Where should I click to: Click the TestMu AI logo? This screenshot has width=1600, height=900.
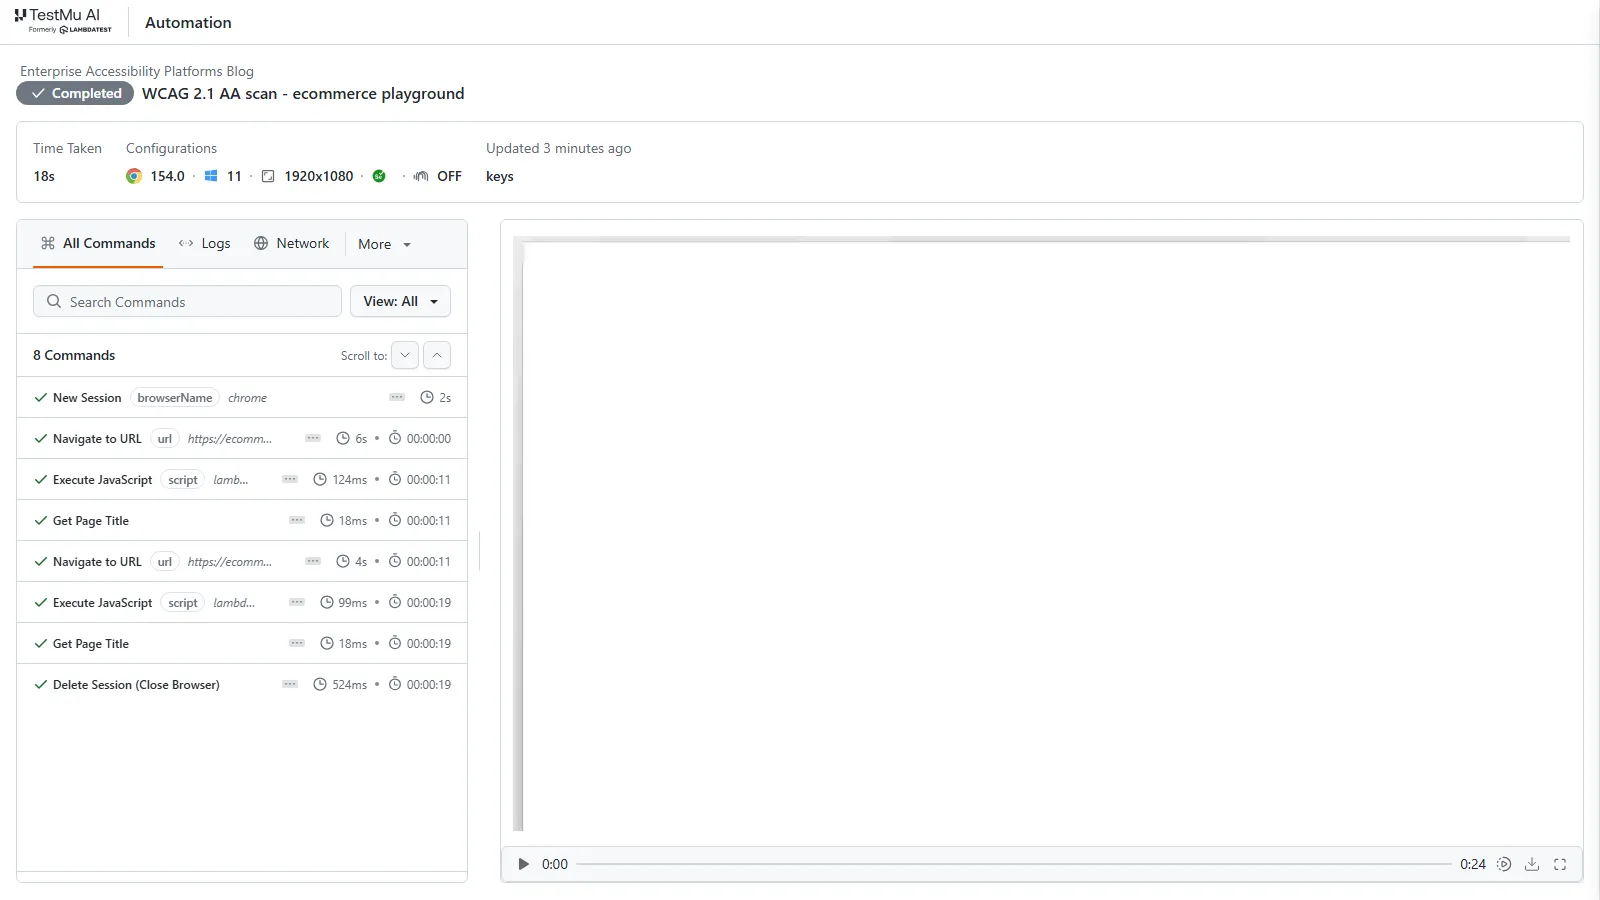pos(63,21)
